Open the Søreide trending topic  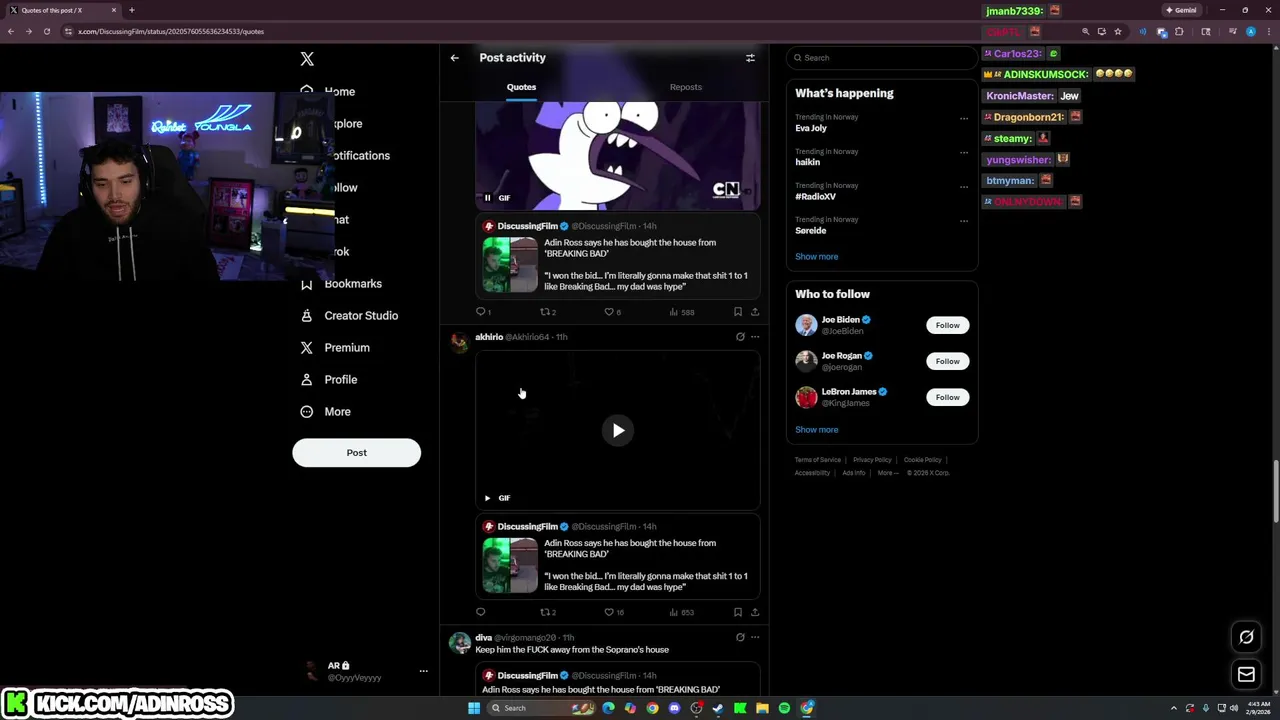811,230
